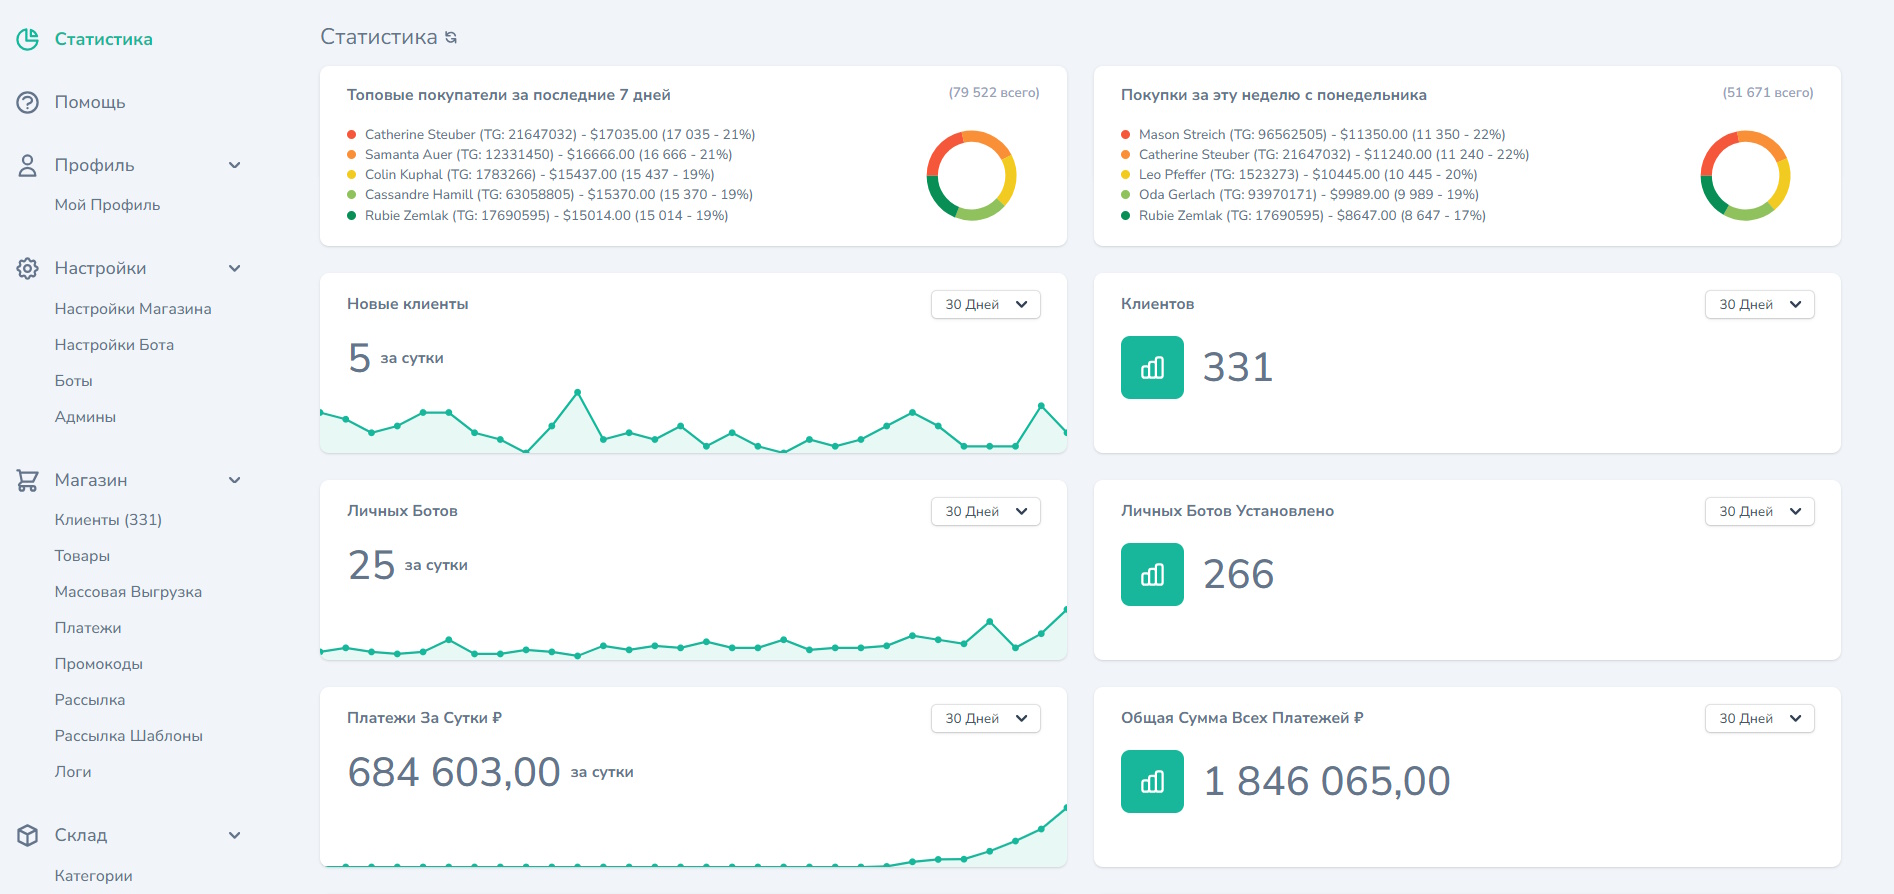Open 30 Дней dropdown in Новые клиенты
Image resolution: width=1894 pixels, height=894 pixels.
pos(985,305)
